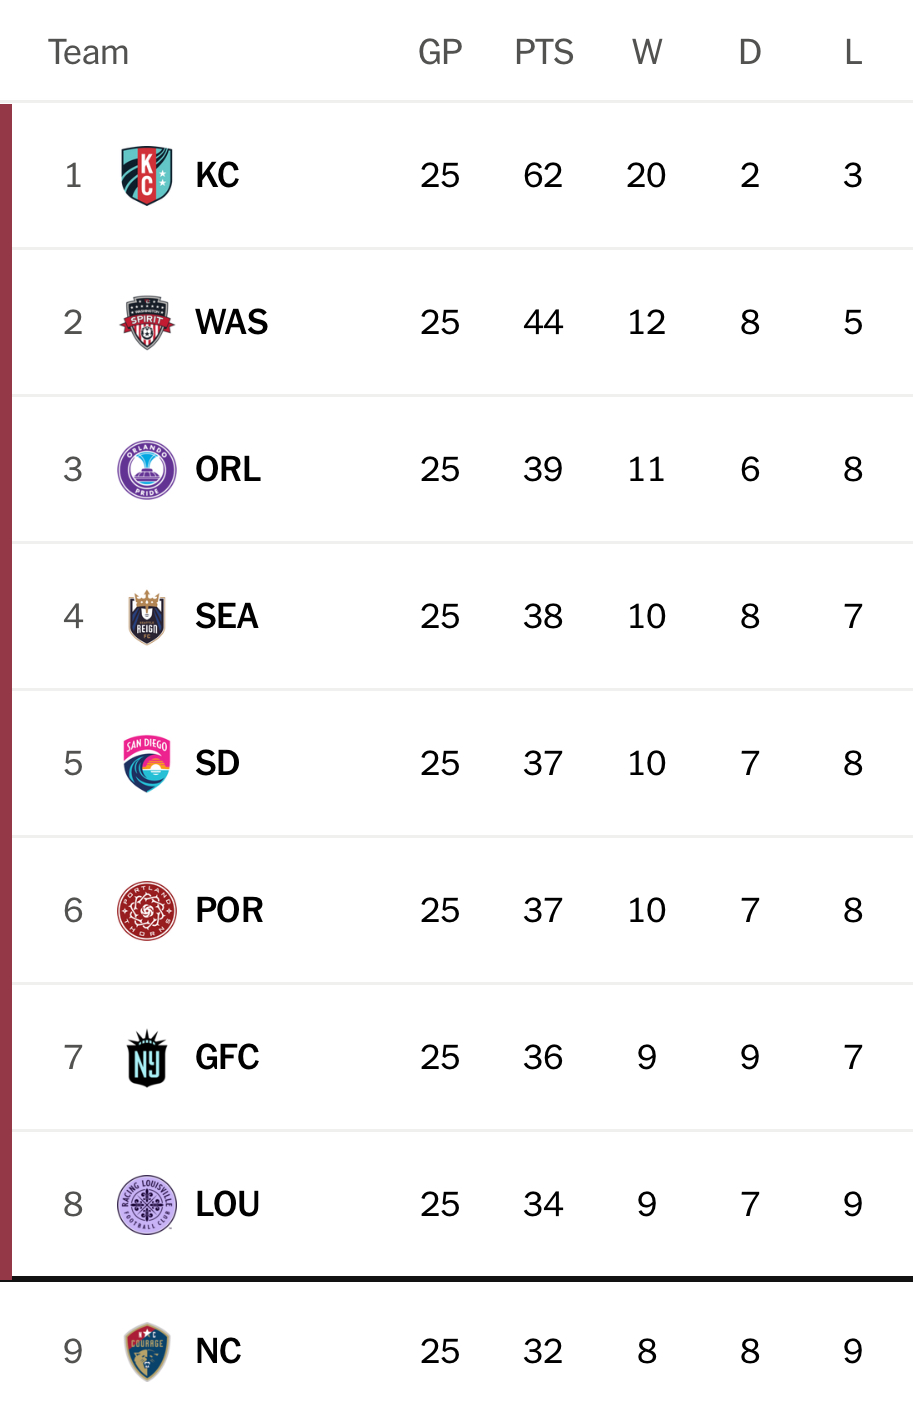Click the Kansas City Current crest icon
913x1416 pixels.
point(147,176)
